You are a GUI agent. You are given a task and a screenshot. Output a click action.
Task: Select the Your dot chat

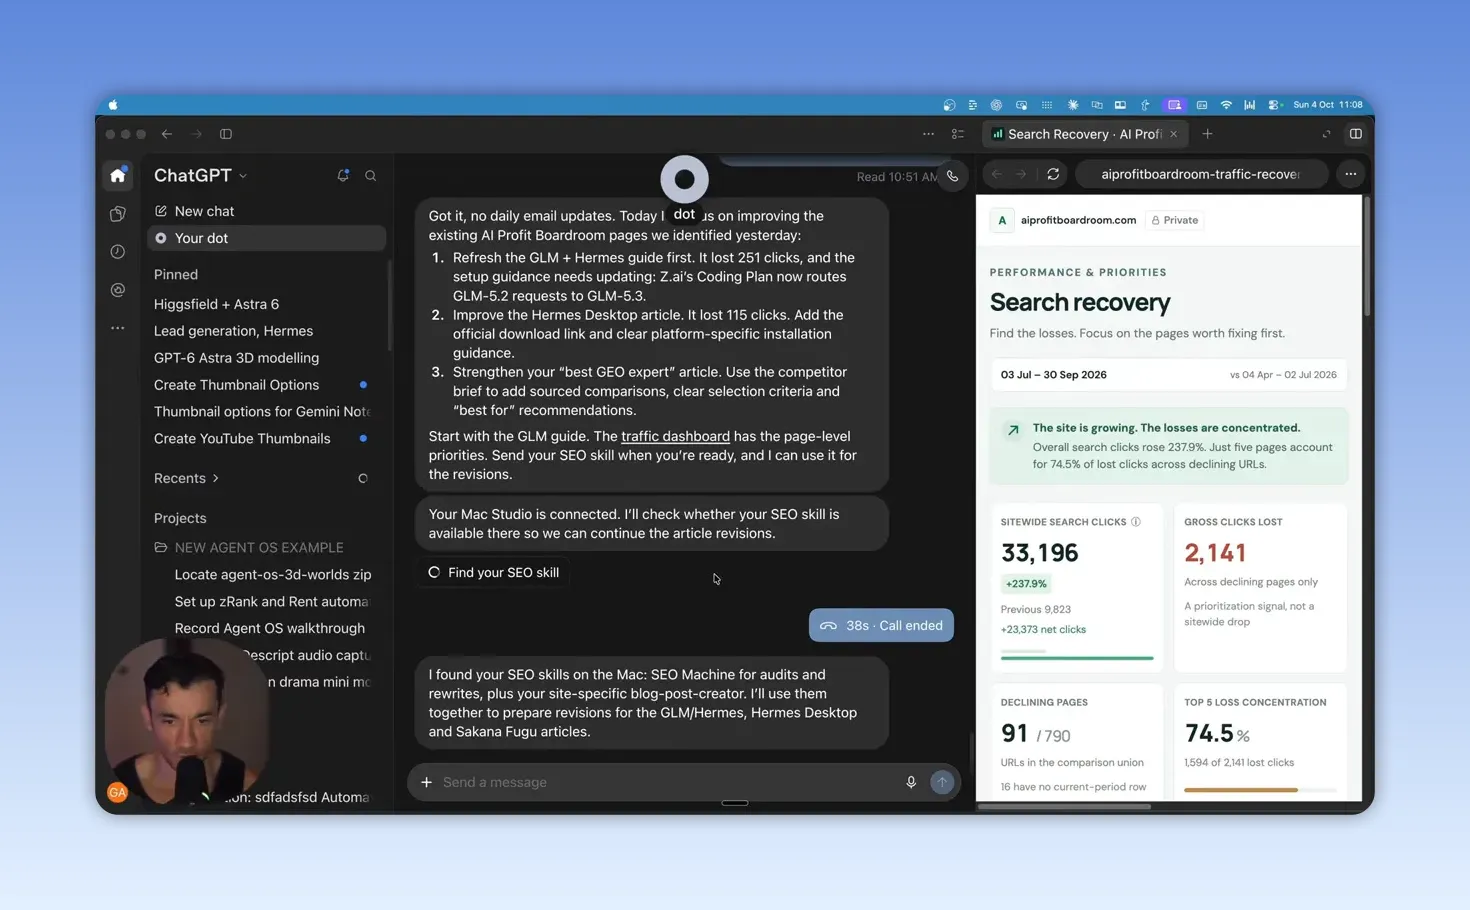pyautogui.click(x=266, y=238)
